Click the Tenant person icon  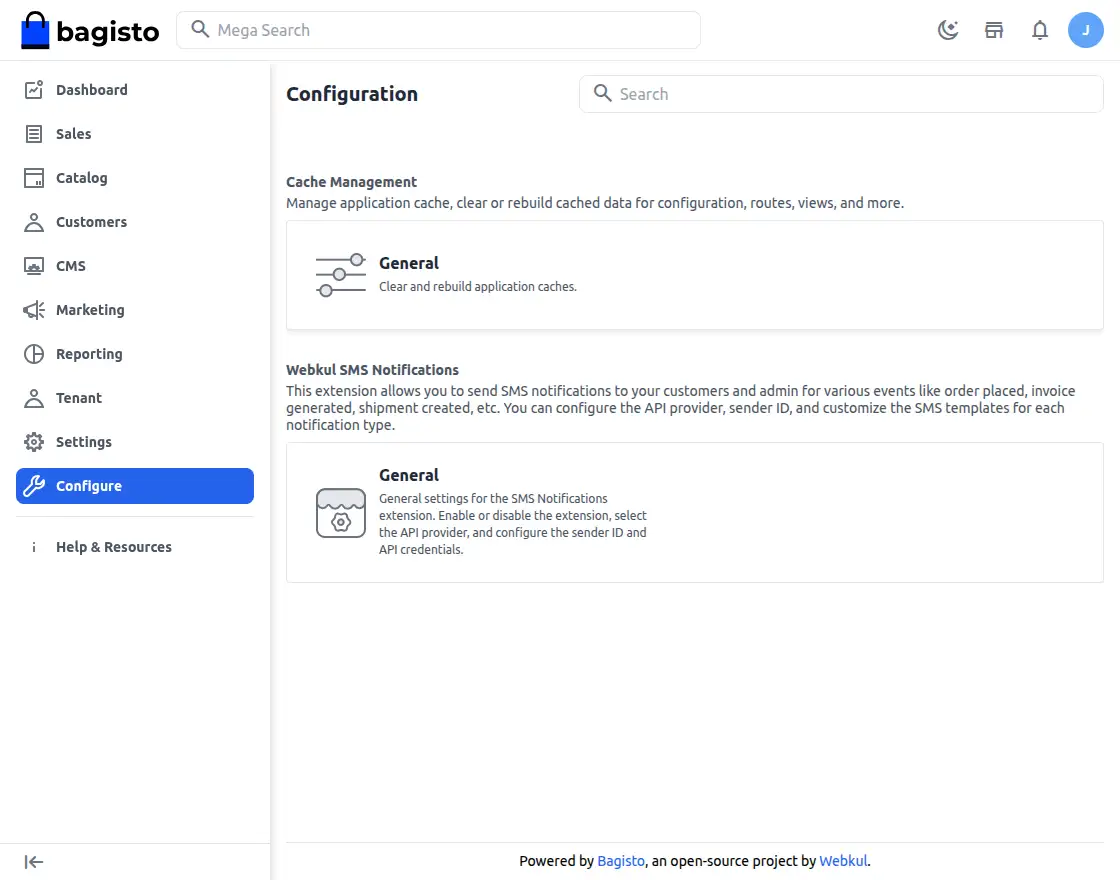(x=34, y=398)
